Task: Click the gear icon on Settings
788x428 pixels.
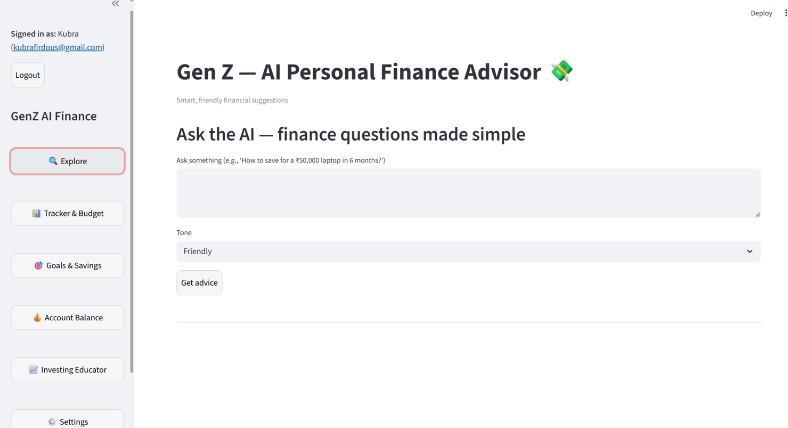Action: click(52, 422)
